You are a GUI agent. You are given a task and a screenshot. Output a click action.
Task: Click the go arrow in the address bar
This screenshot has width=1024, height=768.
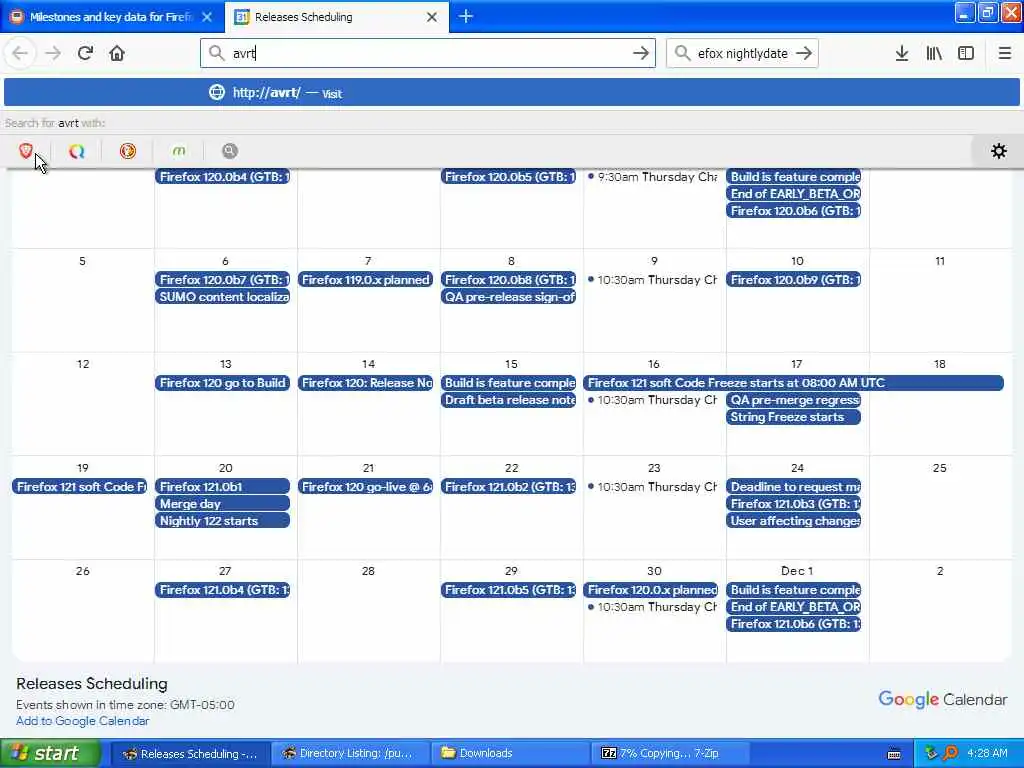pos(641,53)
